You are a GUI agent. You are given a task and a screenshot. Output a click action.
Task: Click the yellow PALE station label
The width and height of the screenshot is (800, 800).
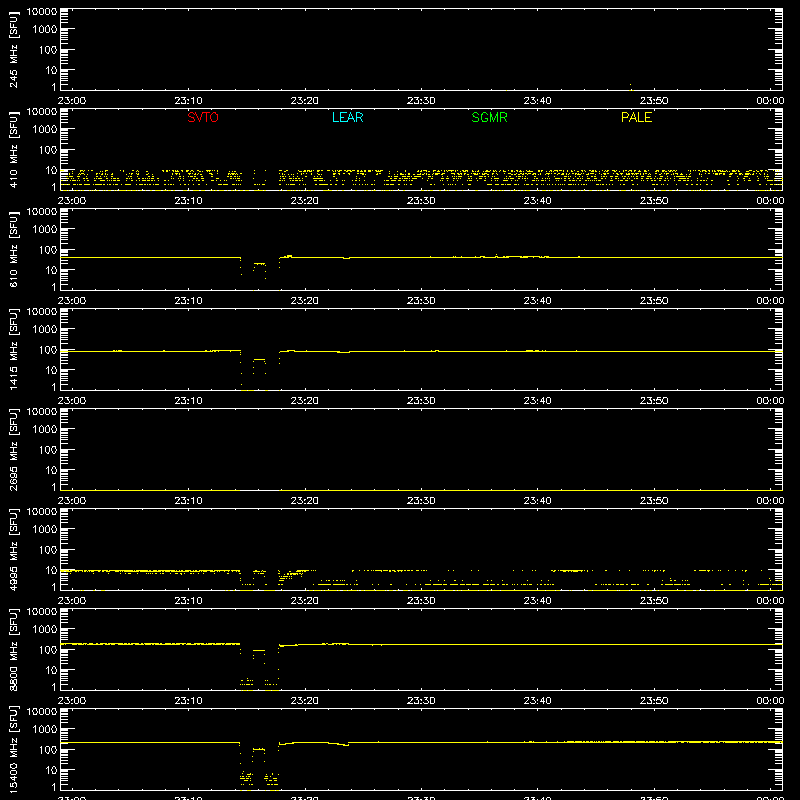point(636,117)
